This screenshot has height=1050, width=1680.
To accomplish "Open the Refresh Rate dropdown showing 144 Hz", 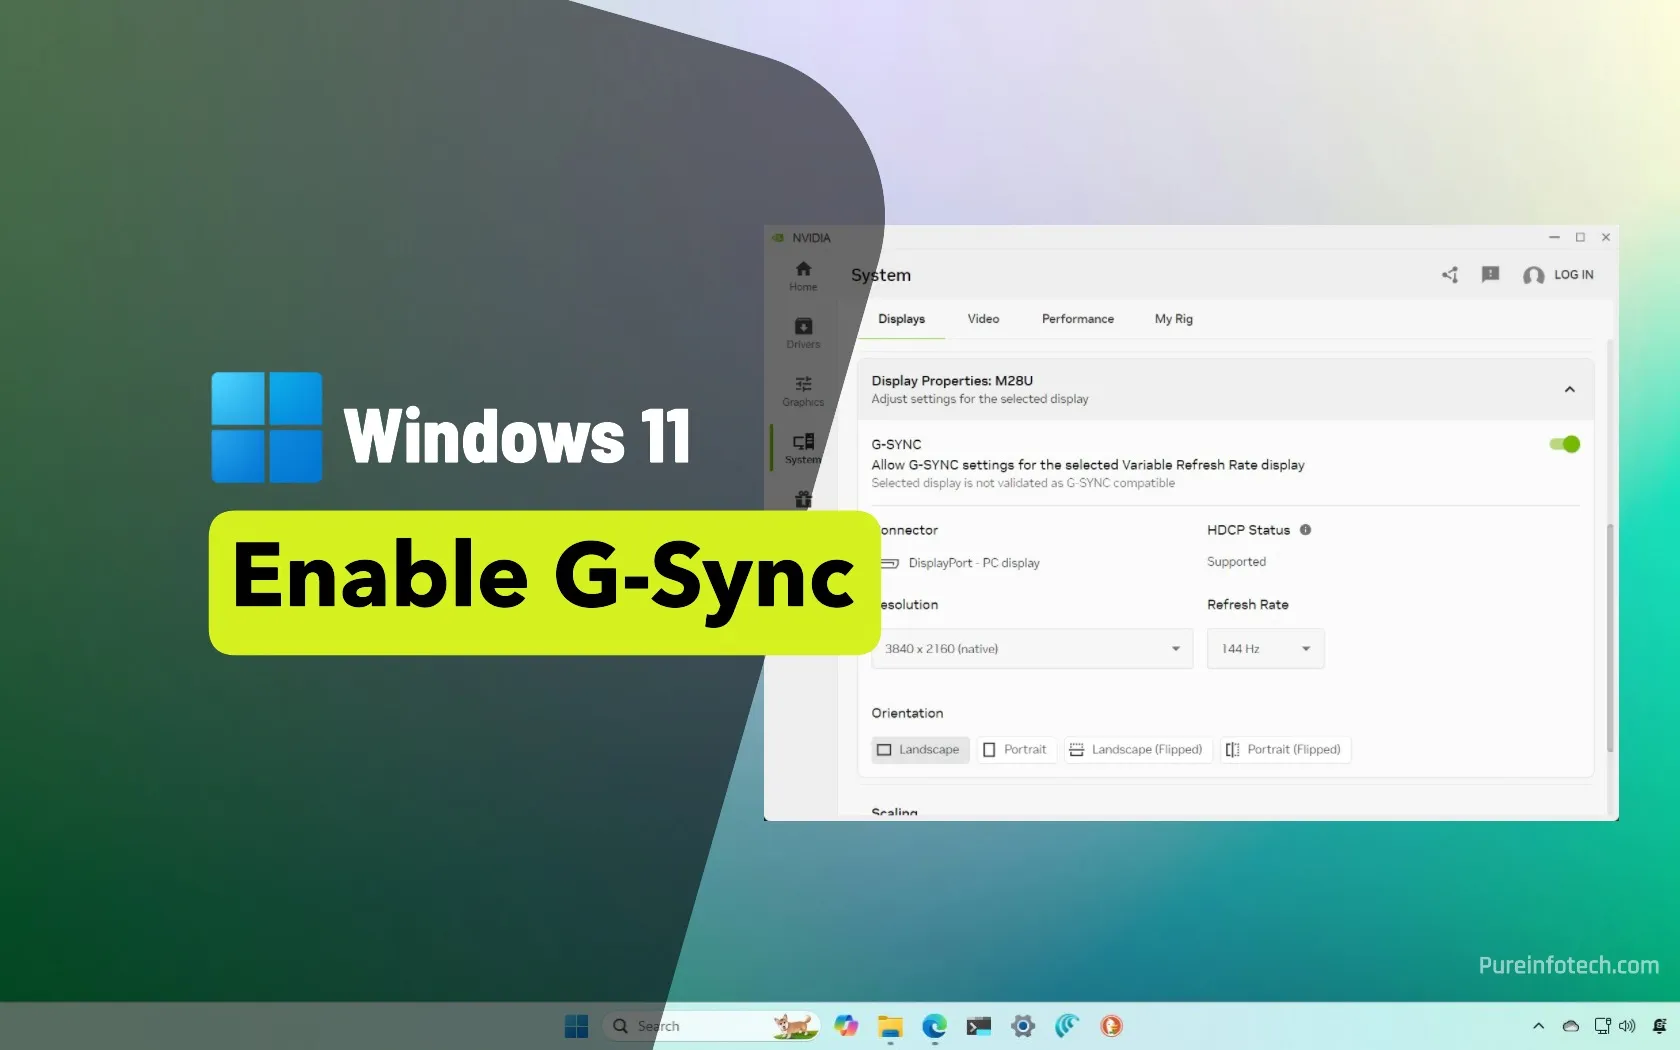I will pos(1264,648).
